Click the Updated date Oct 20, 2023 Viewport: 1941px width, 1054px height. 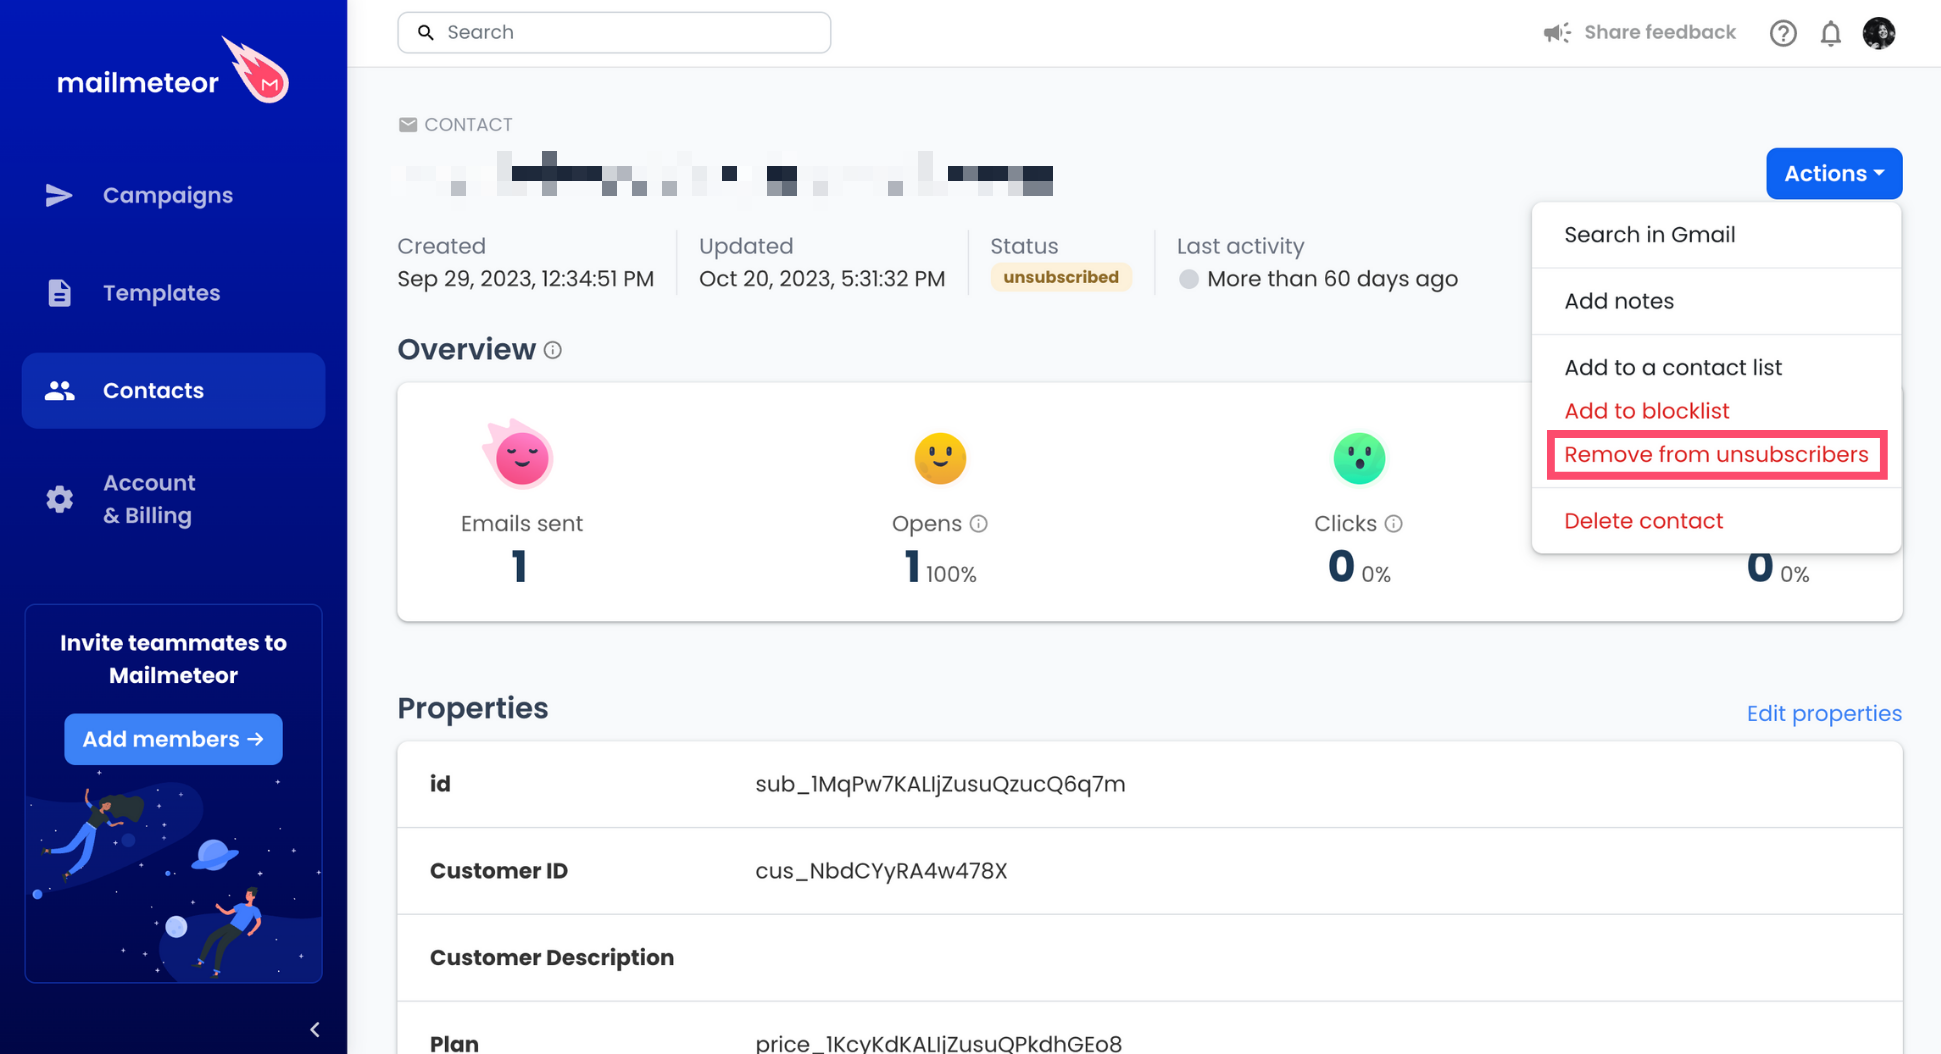[x=822, y=279]
